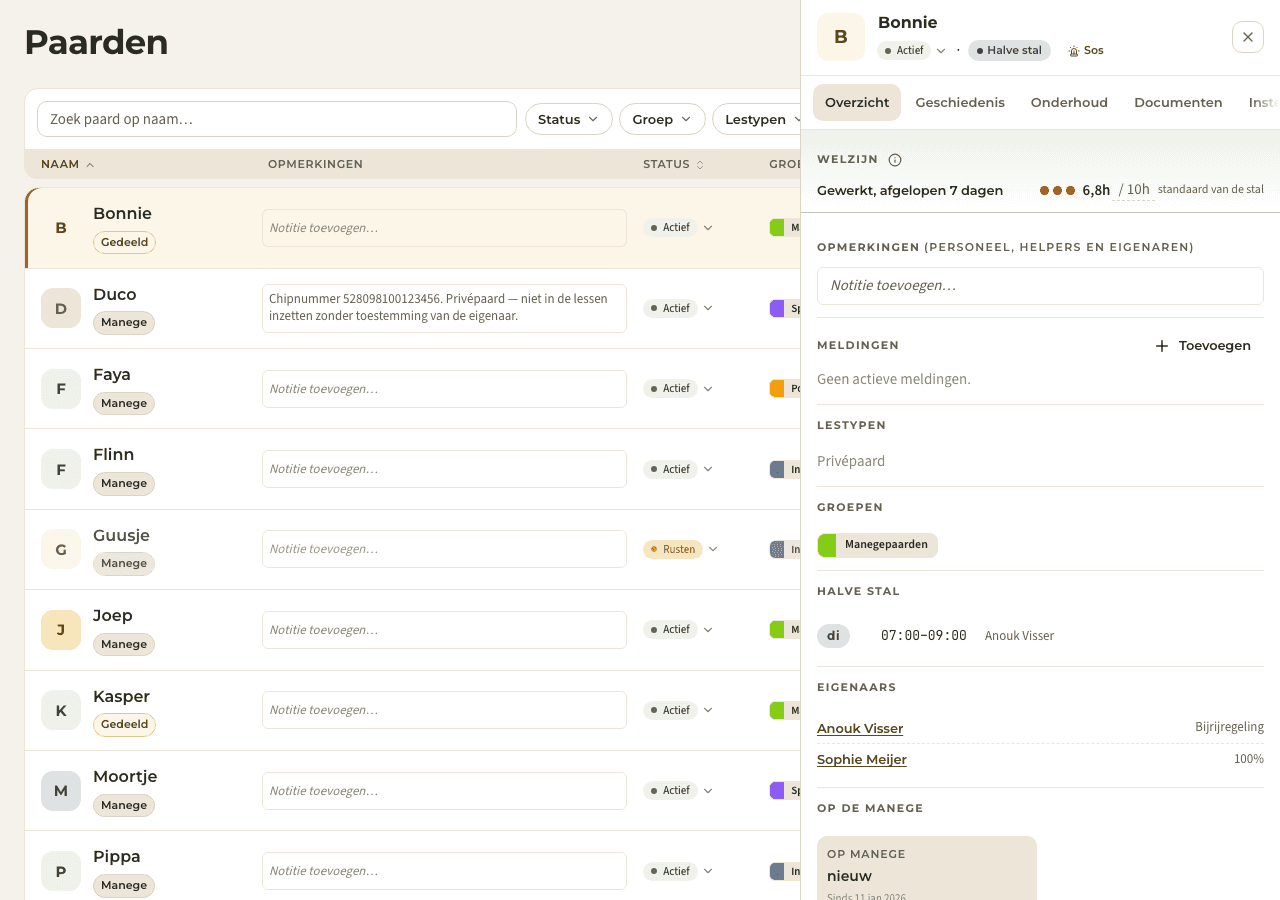Click the Halve stal badge in the header
1280x900 pixels.
click(x=1009, y=50)
